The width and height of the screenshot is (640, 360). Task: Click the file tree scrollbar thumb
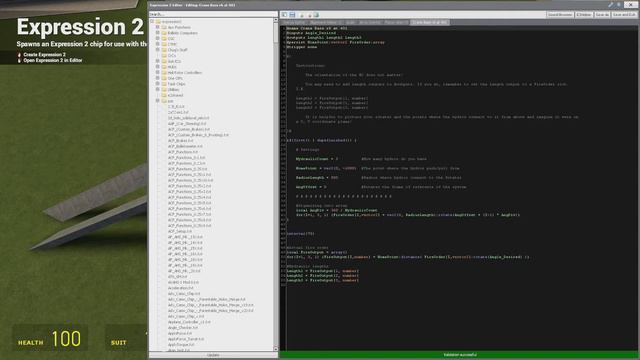[x=276, y=33]
